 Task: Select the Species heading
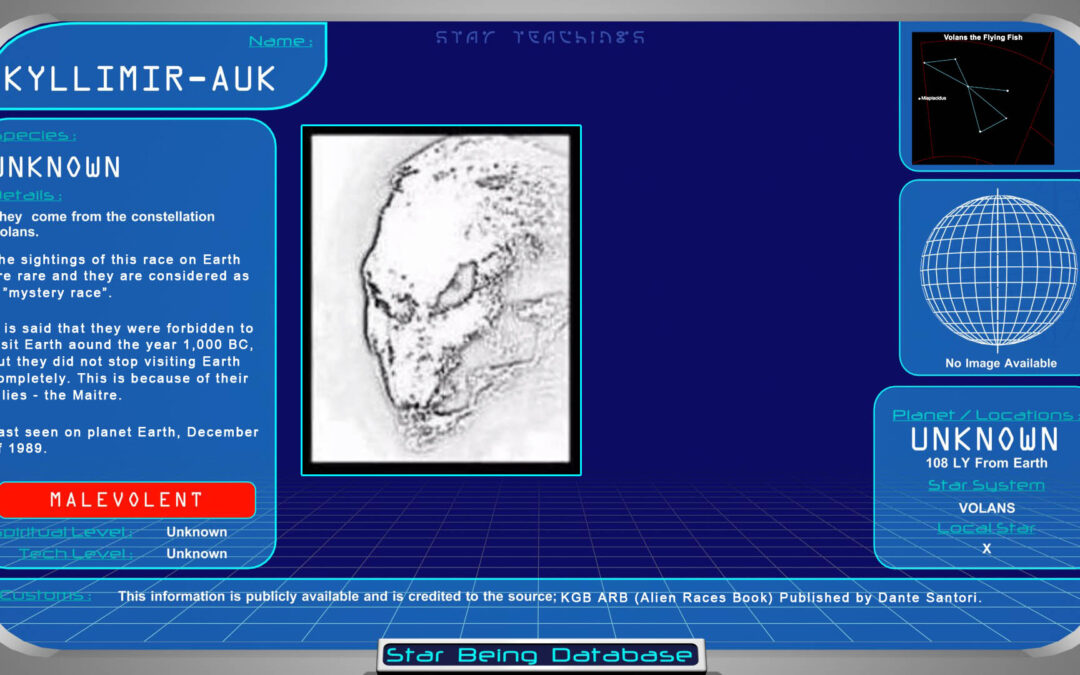38,135
